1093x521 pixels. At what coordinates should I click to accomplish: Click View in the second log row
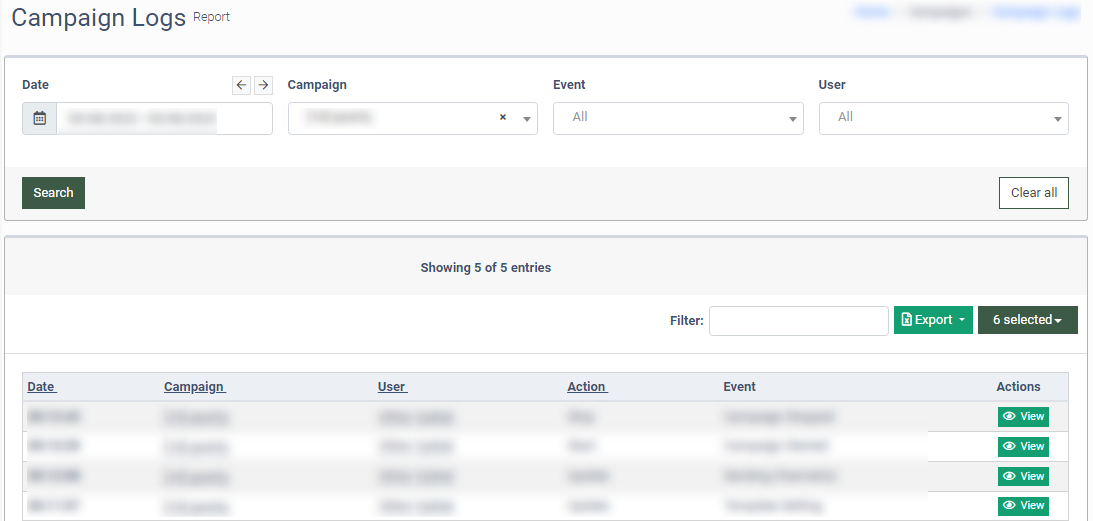(1023, 446)
